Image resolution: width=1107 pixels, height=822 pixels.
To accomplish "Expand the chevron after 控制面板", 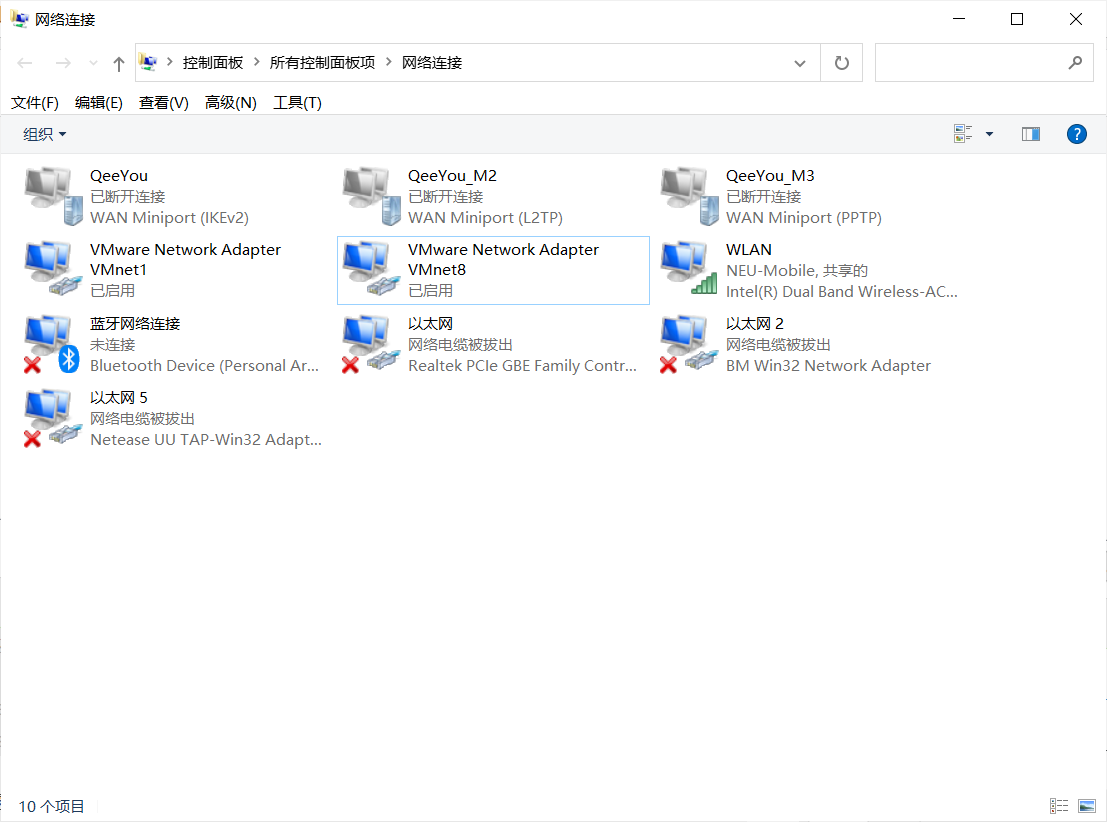I will [x=256, y=62].
